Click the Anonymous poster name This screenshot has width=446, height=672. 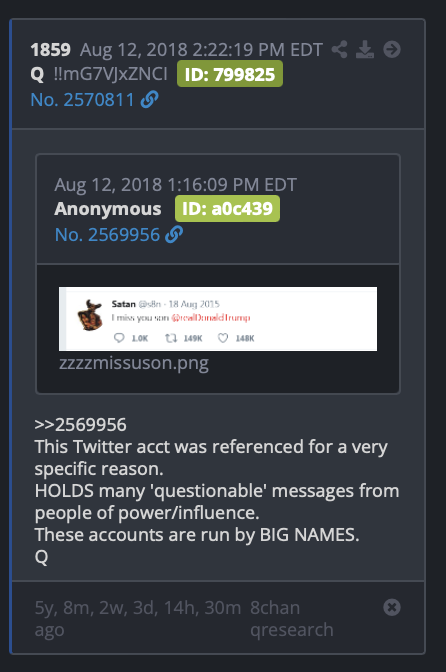tap(108, 209)
